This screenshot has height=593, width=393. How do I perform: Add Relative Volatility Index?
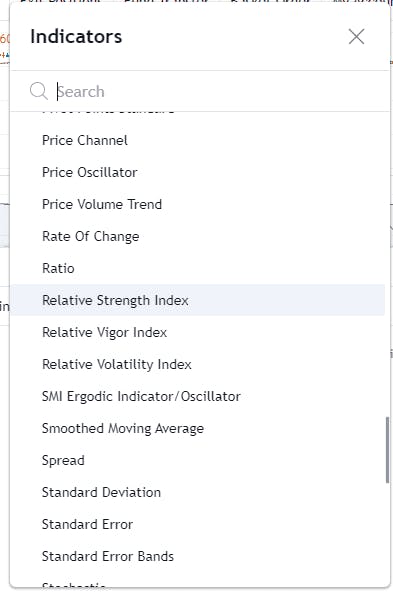pos(198,364)
